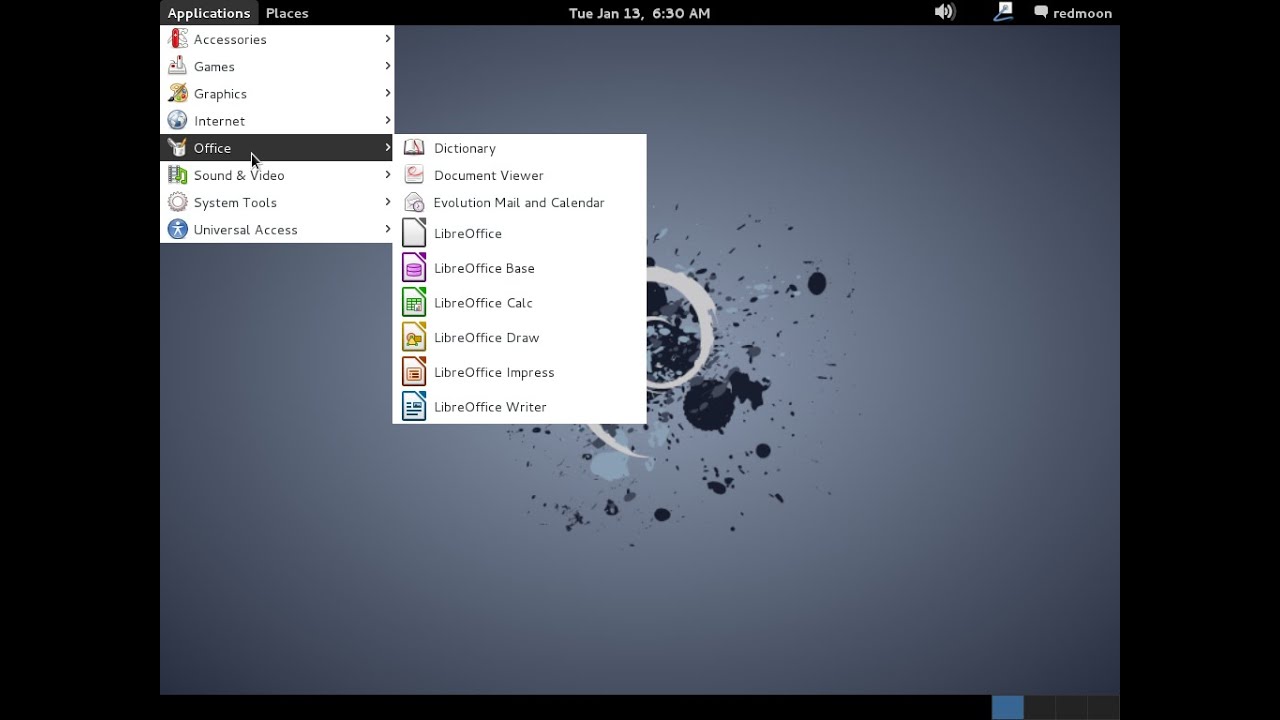Click the Accessories category icon

(x=178, y=39)
